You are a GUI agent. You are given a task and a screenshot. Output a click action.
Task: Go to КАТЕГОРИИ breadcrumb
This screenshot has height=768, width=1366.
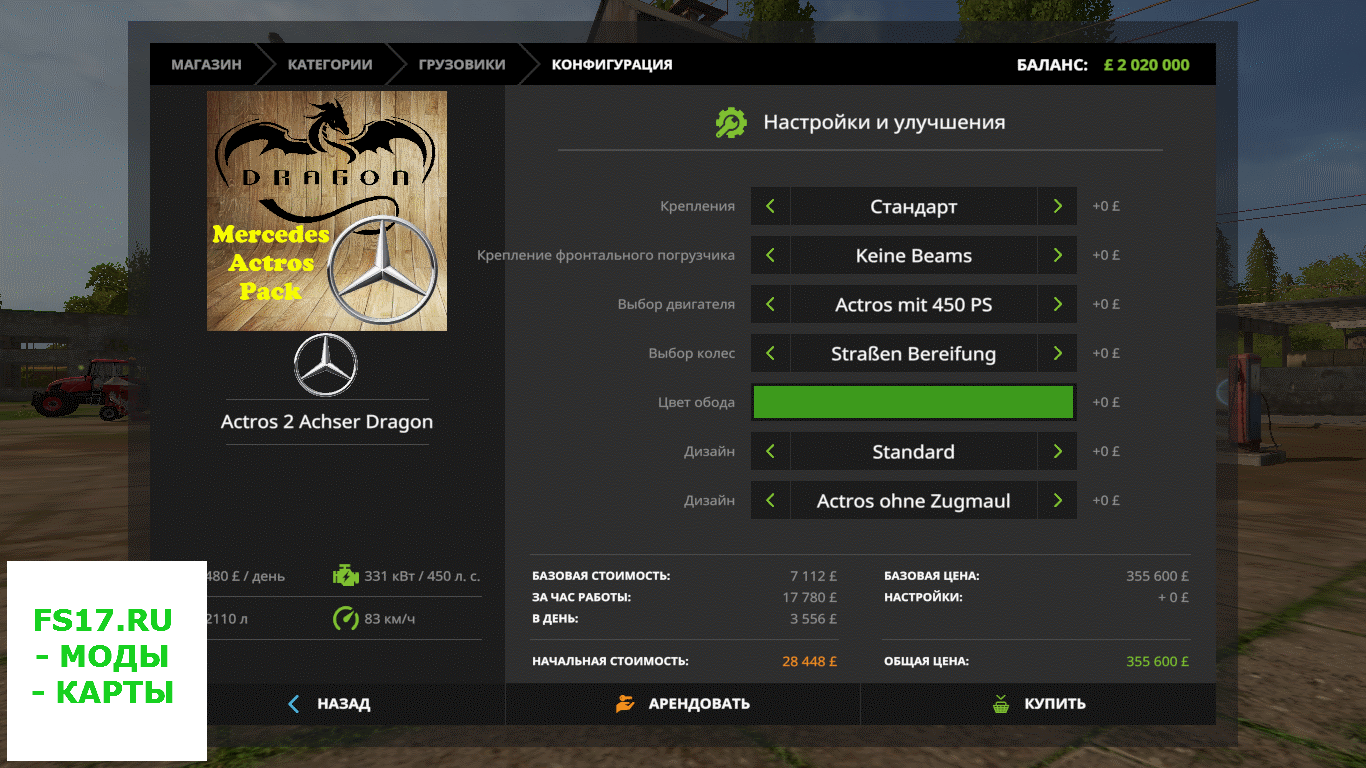pyautogui.click(x=330, y=64)
